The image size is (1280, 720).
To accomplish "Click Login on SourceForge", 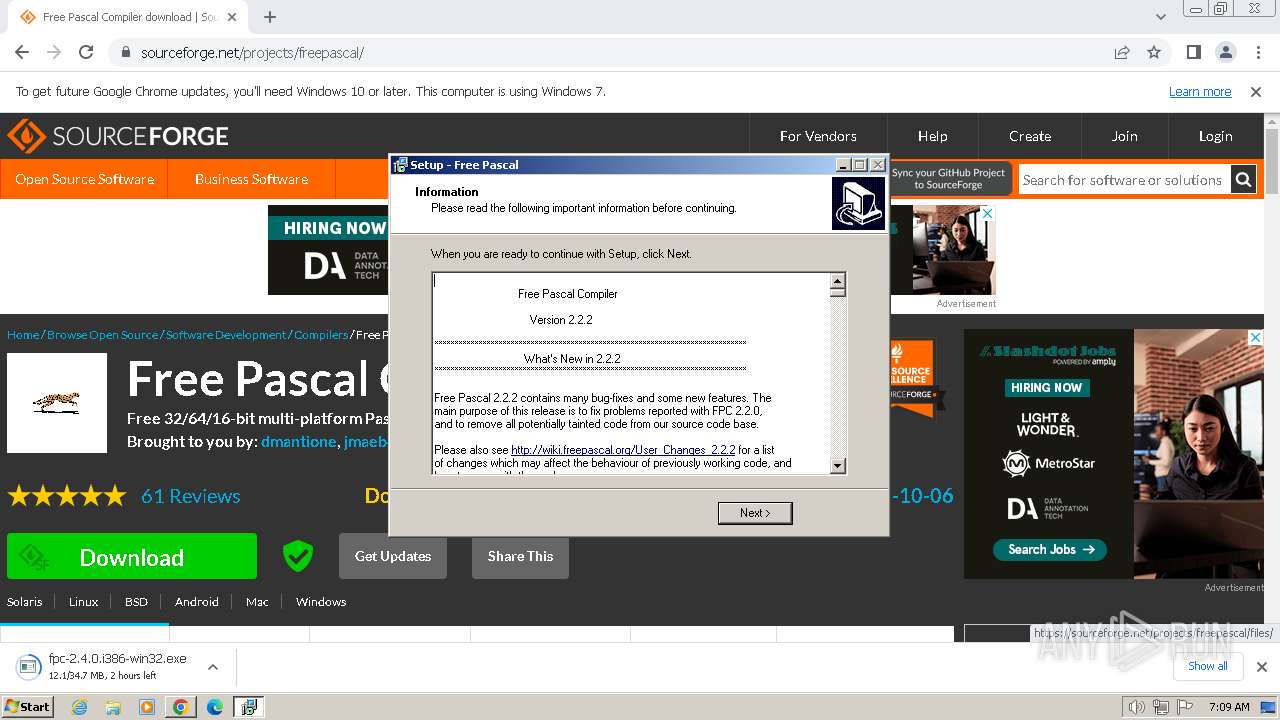I will coord(1216,136).
